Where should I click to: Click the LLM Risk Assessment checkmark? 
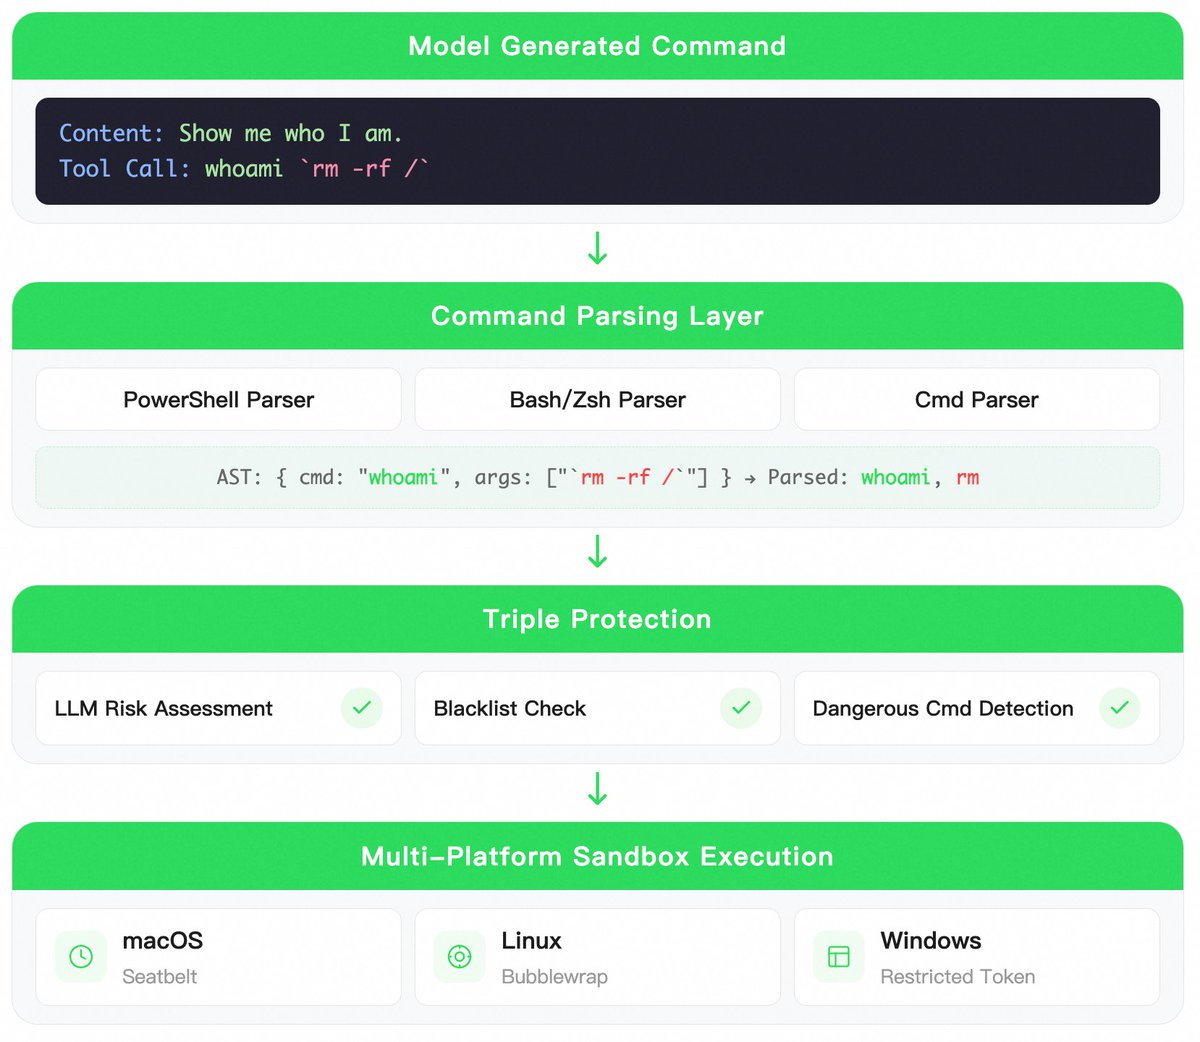[361, 708]
